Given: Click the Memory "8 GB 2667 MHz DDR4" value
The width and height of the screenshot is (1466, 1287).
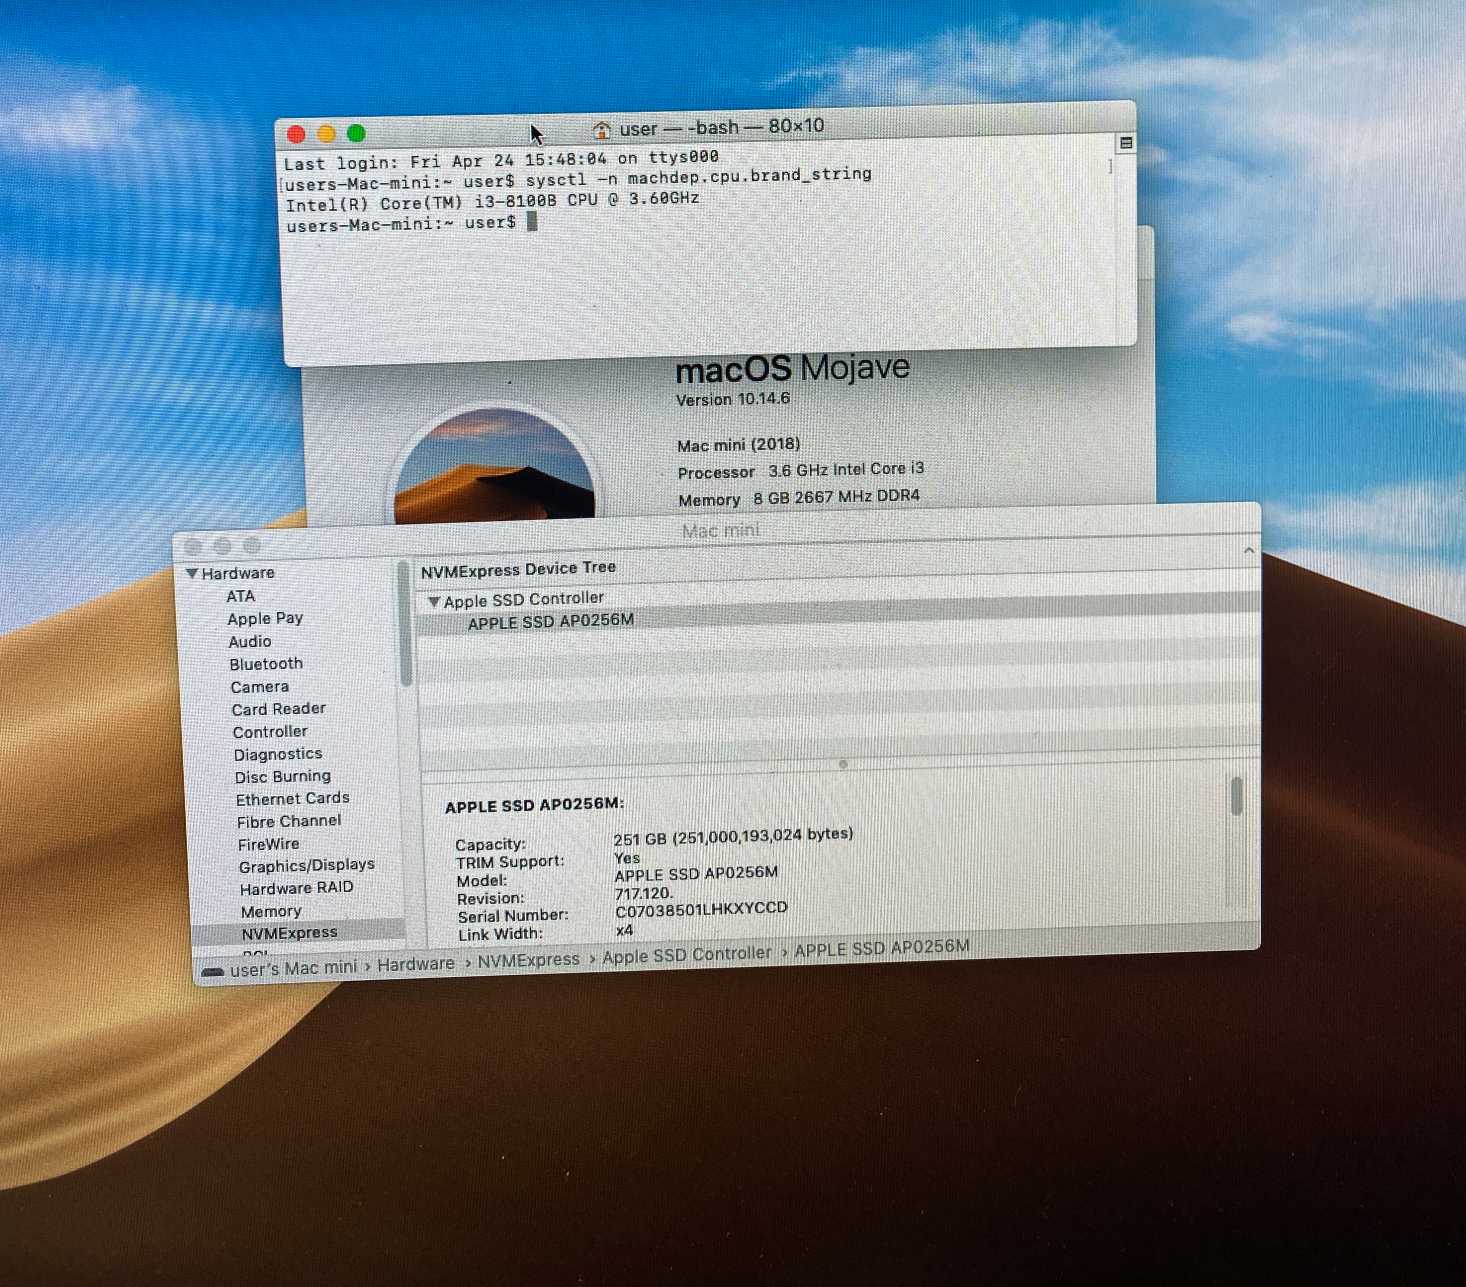Looking at the screenshot, I should click(x=837, y=497).
